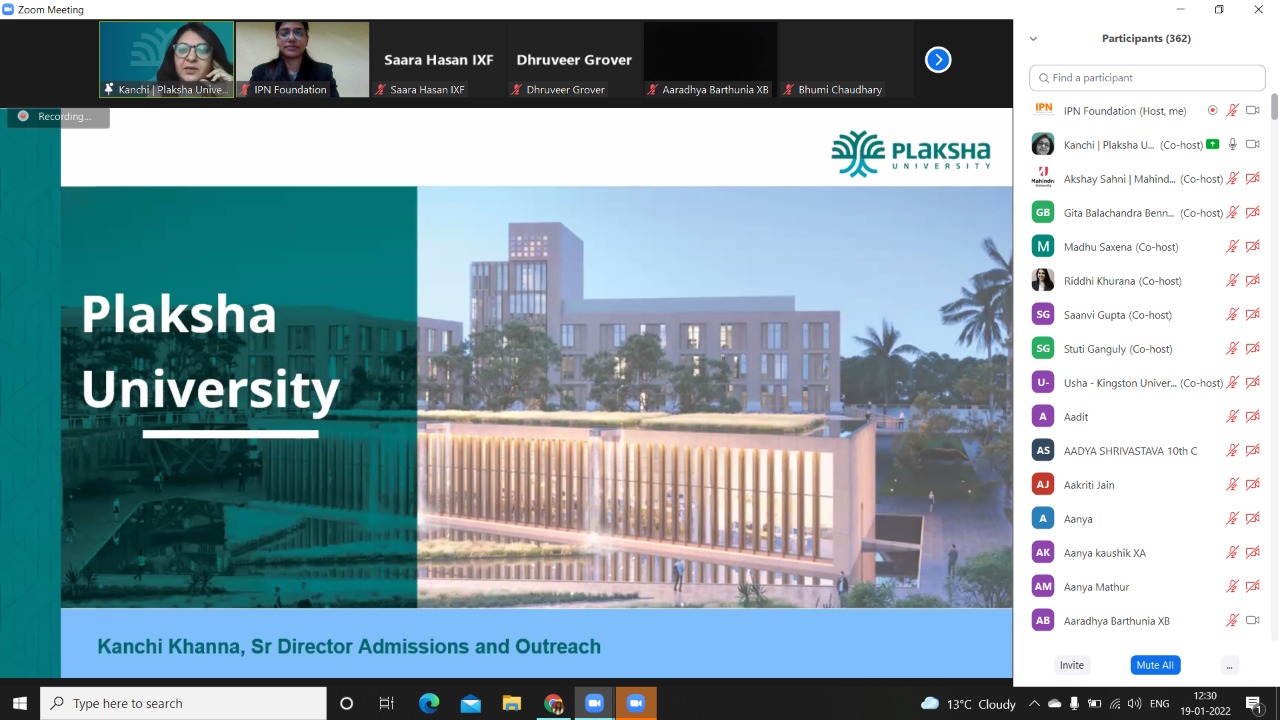Show hidden icons in system tray
The image size is (1280, 720).
pyautogui.click(x=1034, y=704)
